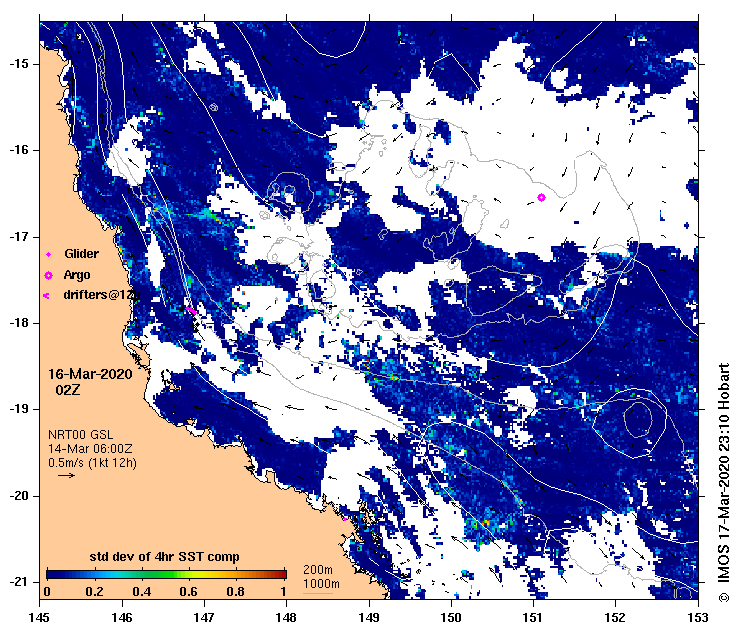The height and width of the screenshot is (634, 741).
Task: Click the '0.2' color bar tick label
Action: click(x=95, y=591)
